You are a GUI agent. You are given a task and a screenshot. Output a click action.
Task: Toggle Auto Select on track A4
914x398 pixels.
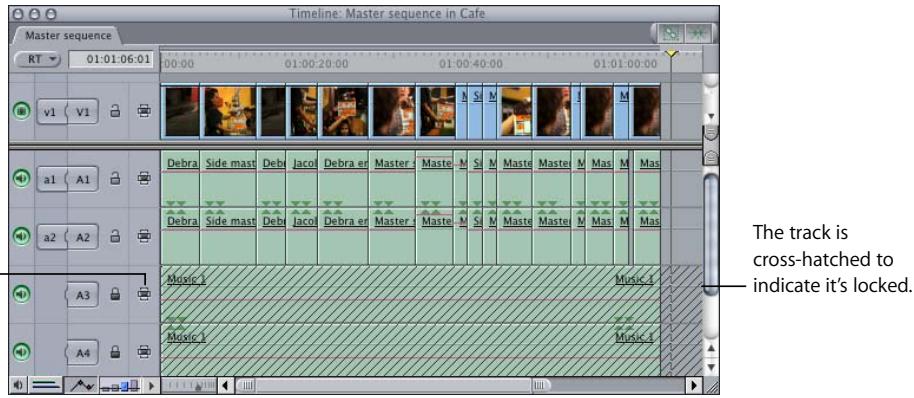144,352
